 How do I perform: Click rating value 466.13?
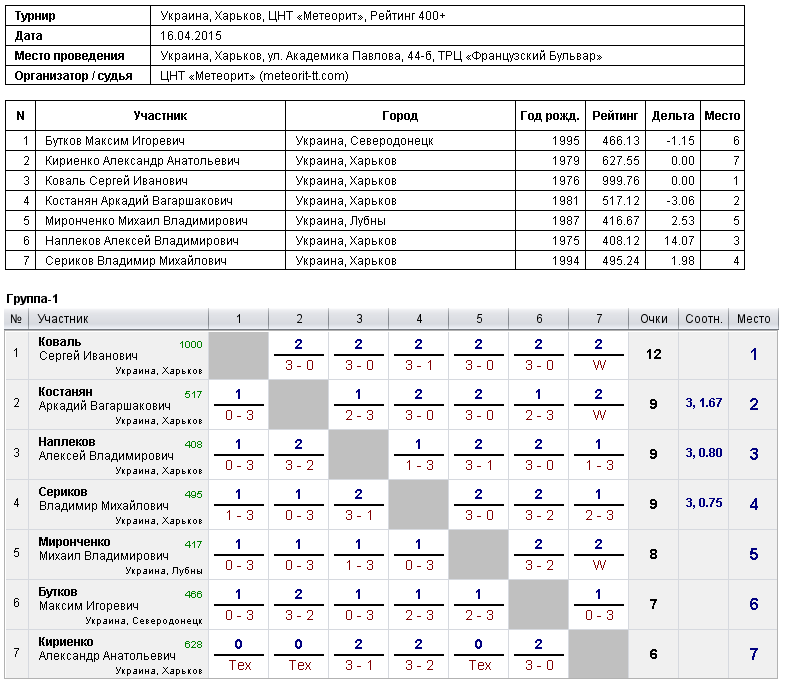click(621, 141)
